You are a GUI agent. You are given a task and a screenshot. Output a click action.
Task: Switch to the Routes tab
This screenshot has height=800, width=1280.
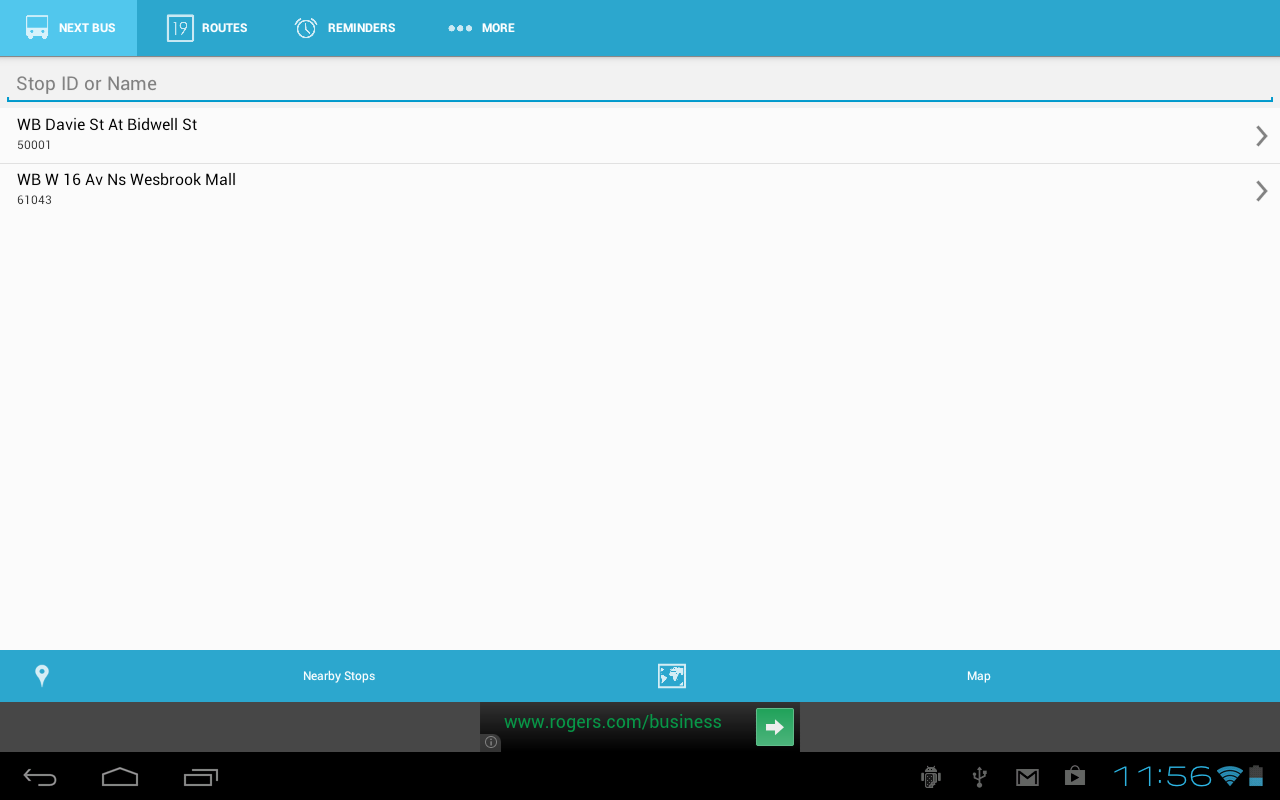[207, 28]
